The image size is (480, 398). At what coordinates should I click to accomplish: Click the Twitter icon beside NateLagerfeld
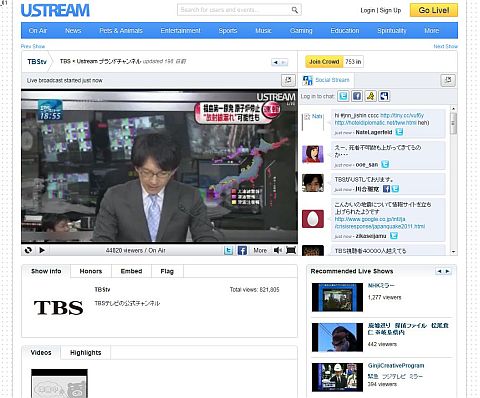click(399, 132)
